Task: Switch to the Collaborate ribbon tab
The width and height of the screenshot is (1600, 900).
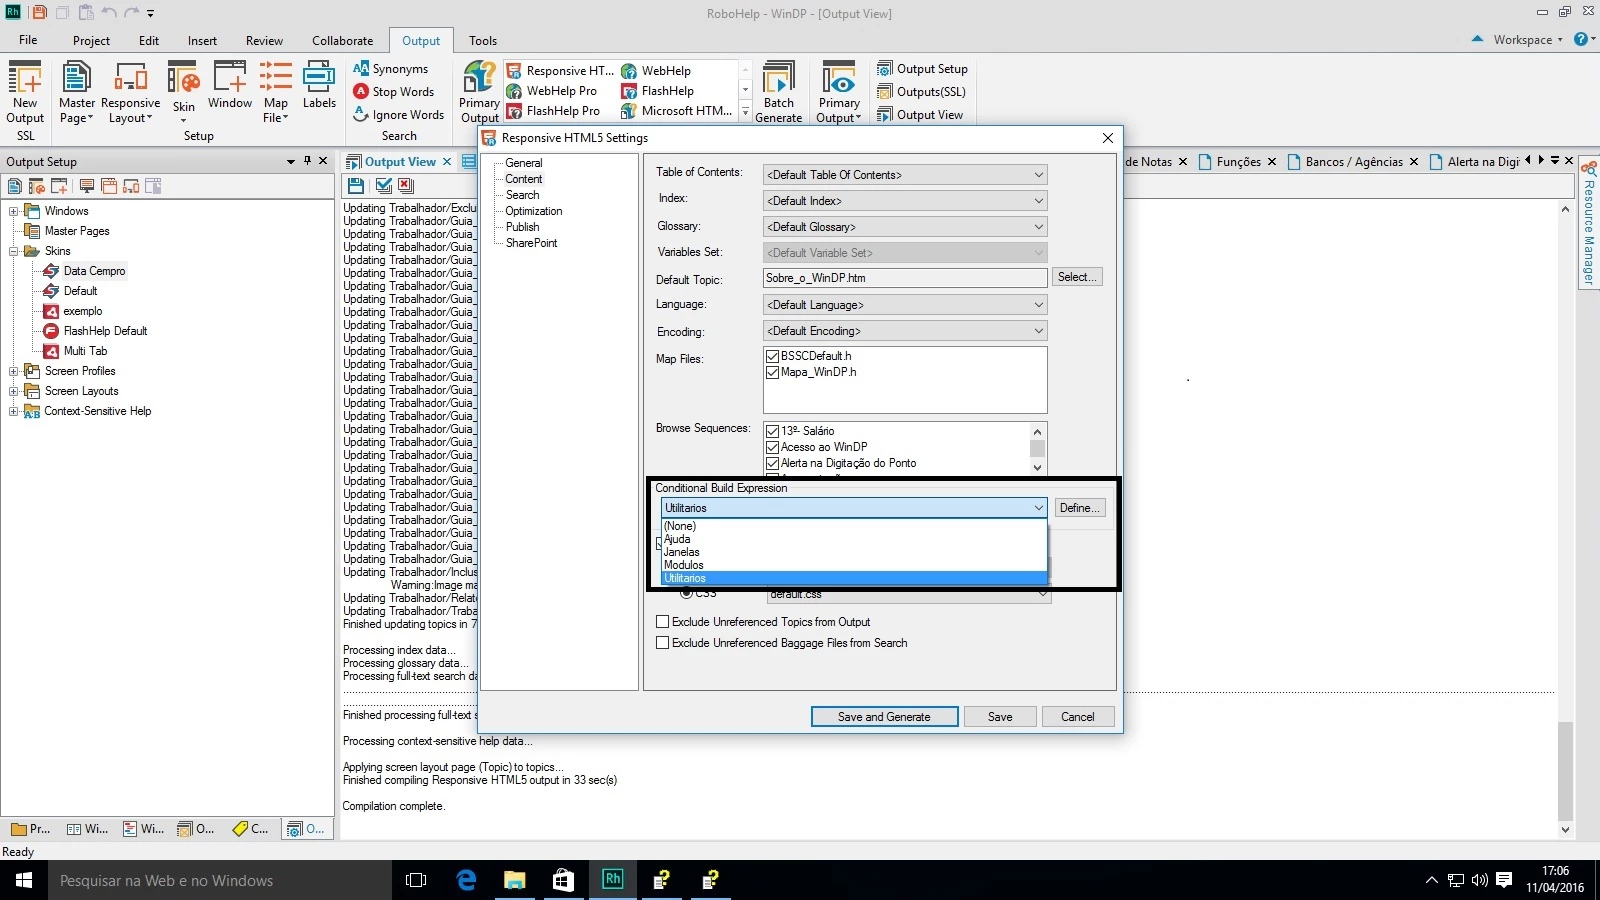Action: (x=342, y=41)
